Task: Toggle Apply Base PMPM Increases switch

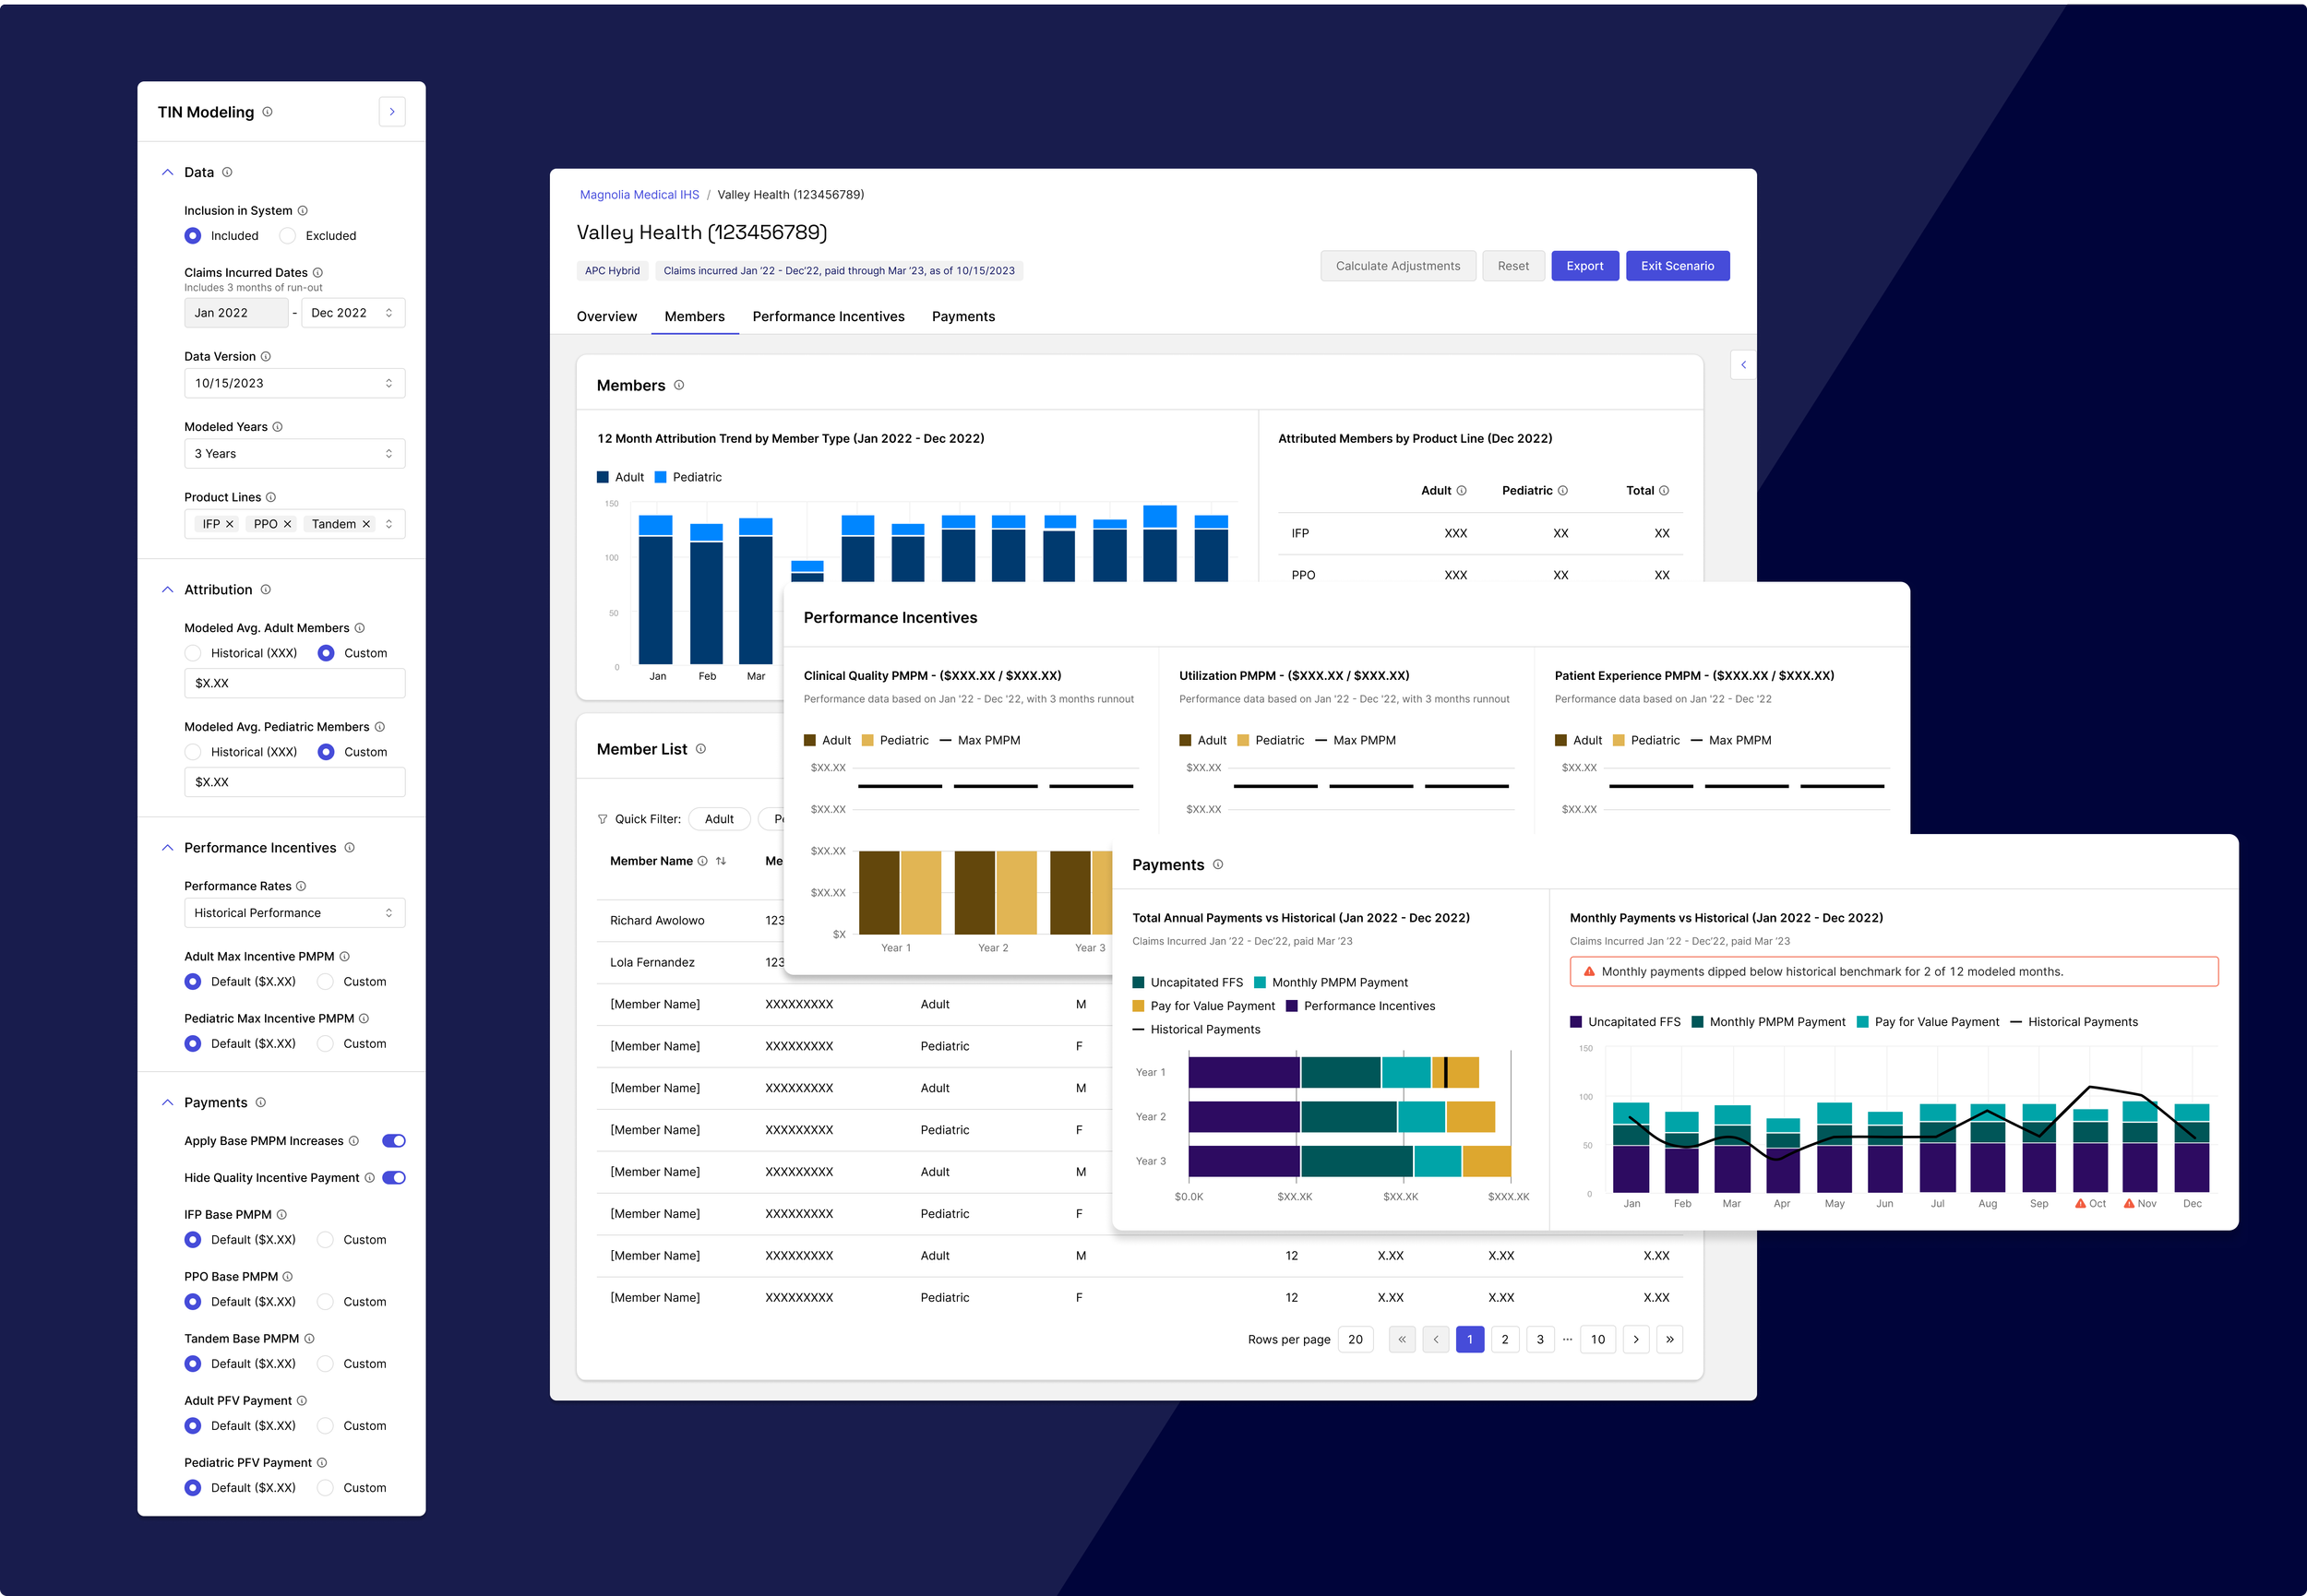Action: coord(394,1141)
